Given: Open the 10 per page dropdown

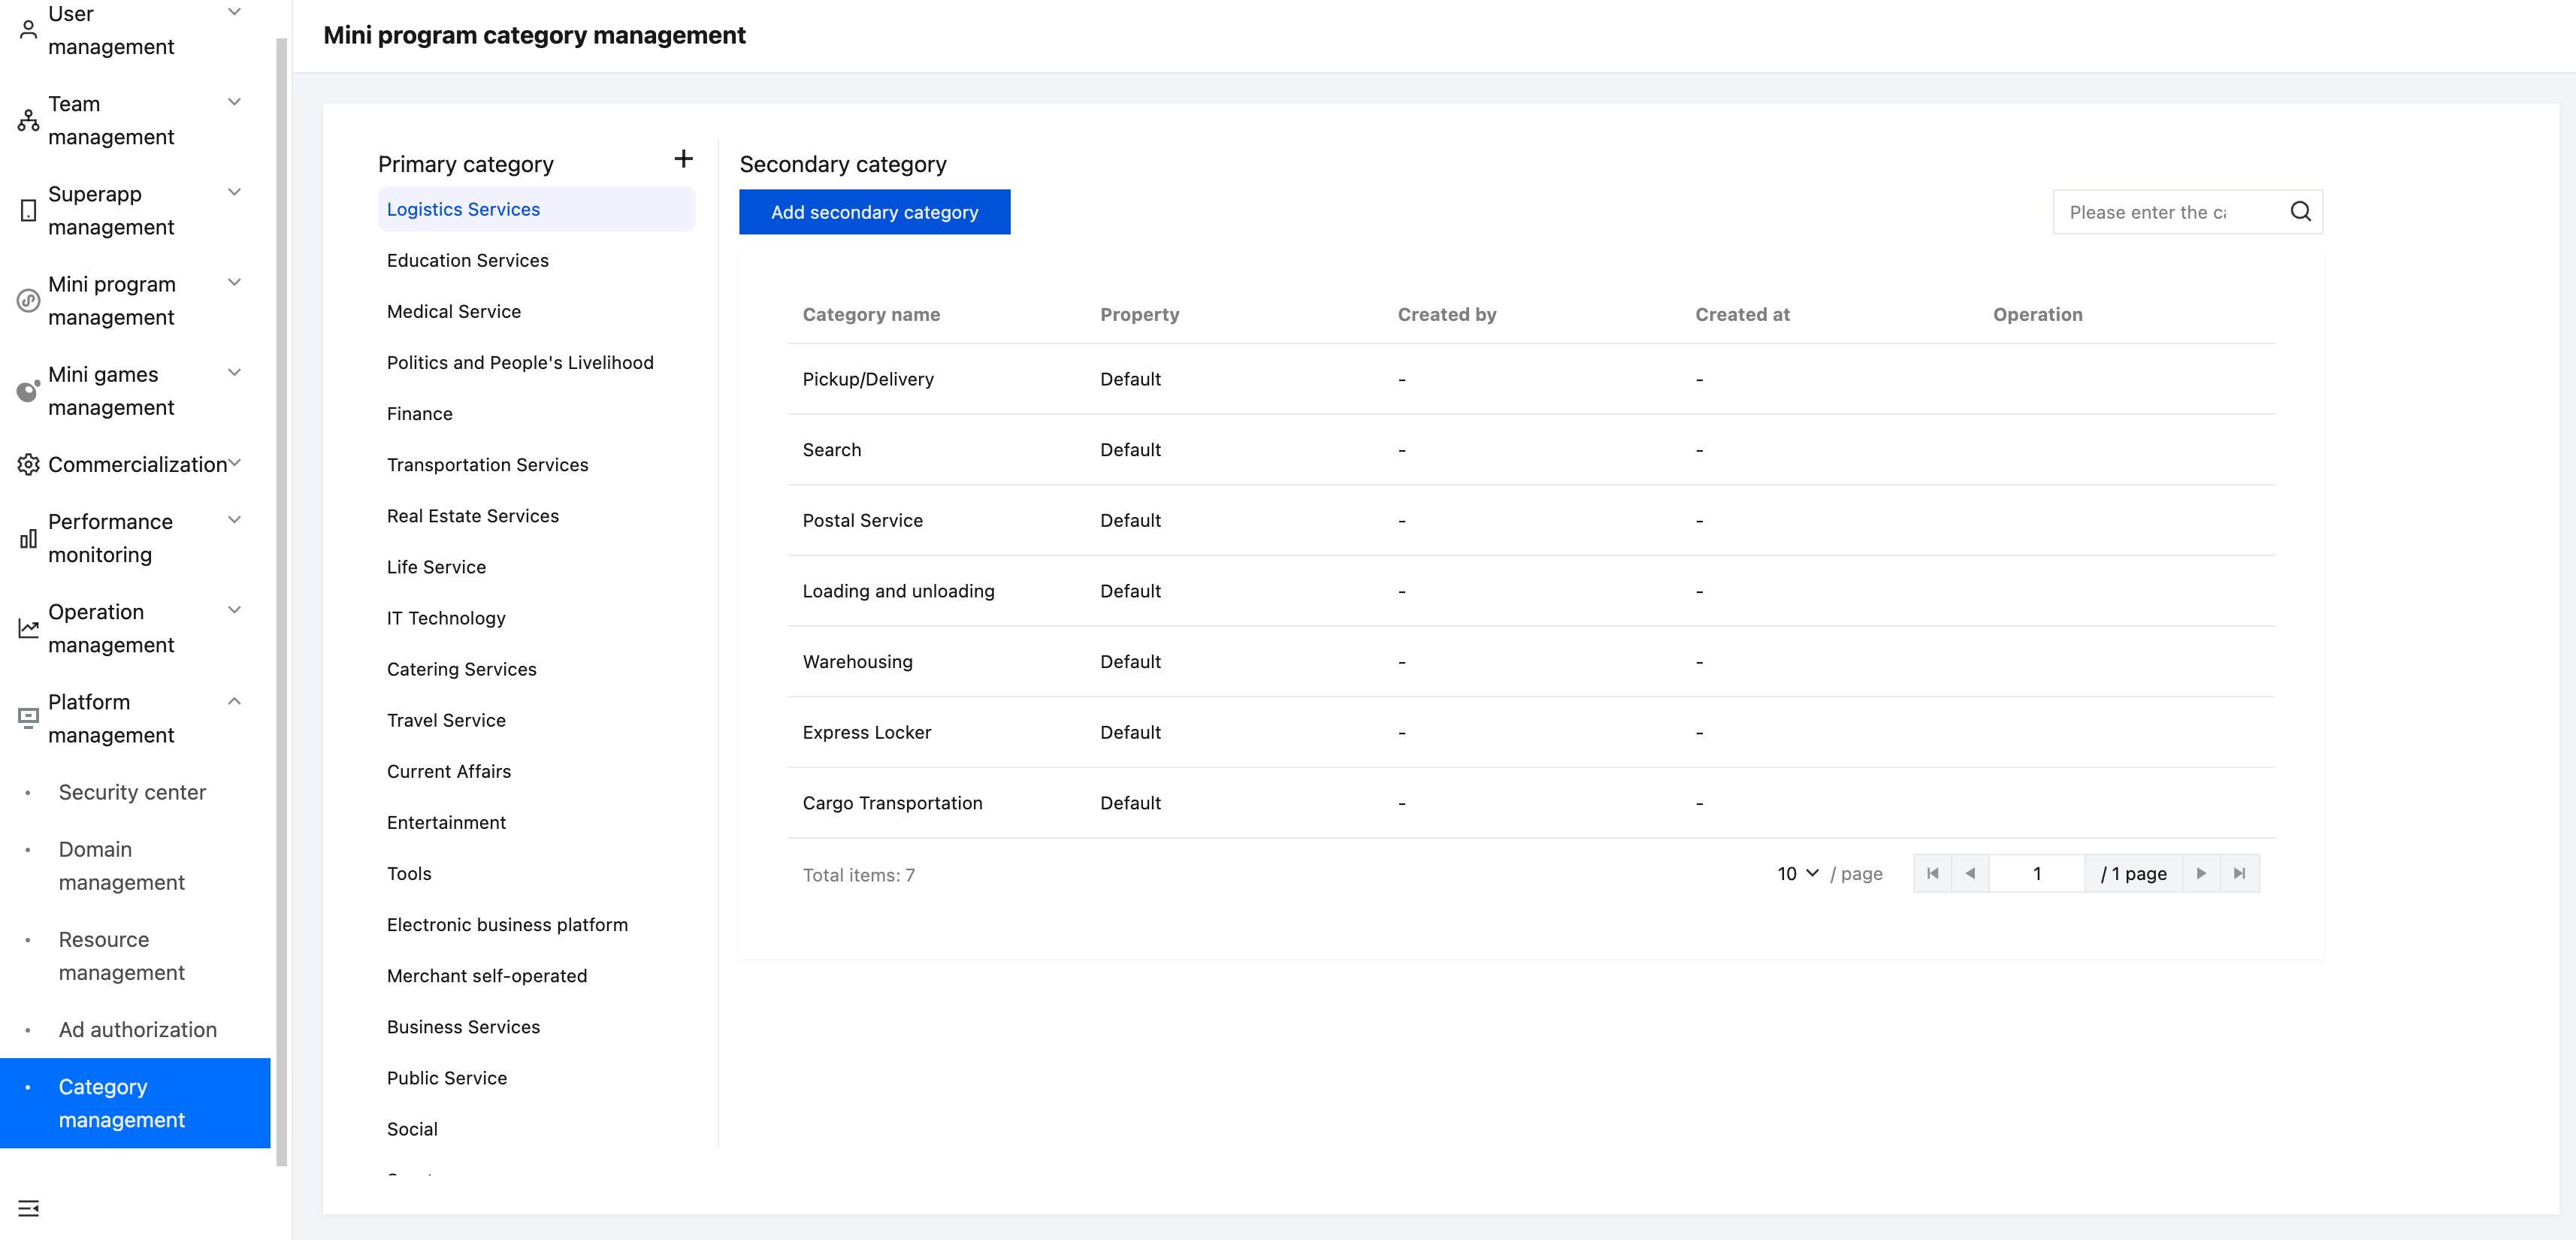Looking at the screenshot, I should coord(1797,873).
